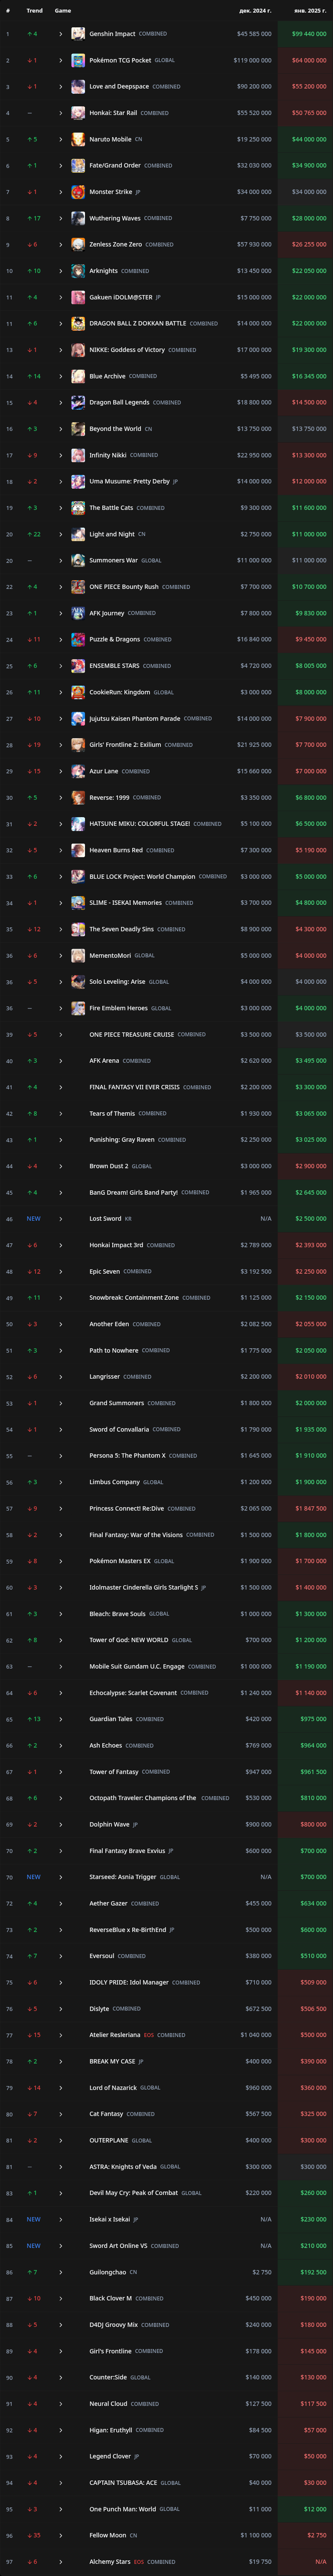Expand the AFK Arena row chevron
Screen dimensions: 333x2576
pos(61,1061)
